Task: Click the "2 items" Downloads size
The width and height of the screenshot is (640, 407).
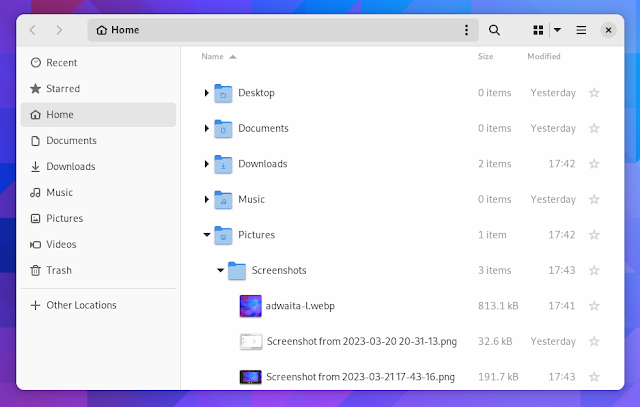Action: pyautogui.click(x=495, y=164)
